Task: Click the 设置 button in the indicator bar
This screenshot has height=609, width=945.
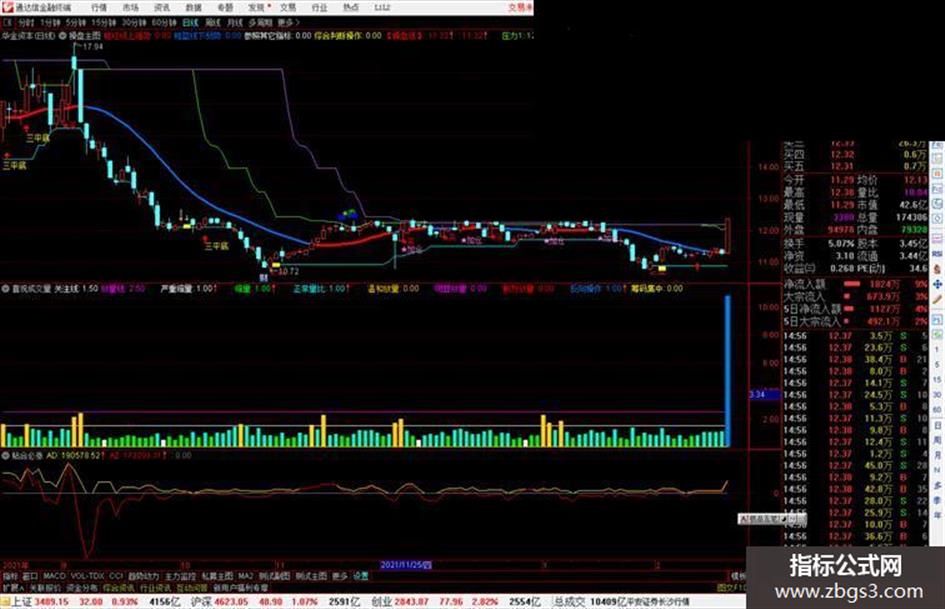Action: (x=360, y=576)
